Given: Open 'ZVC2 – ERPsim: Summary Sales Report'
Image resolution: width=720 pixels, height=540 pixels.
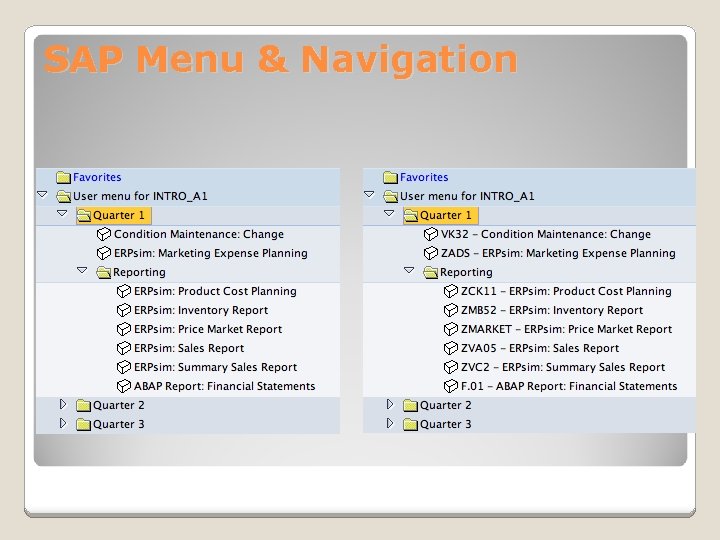Looking at the screenshot, I should (x=563, y=367).
